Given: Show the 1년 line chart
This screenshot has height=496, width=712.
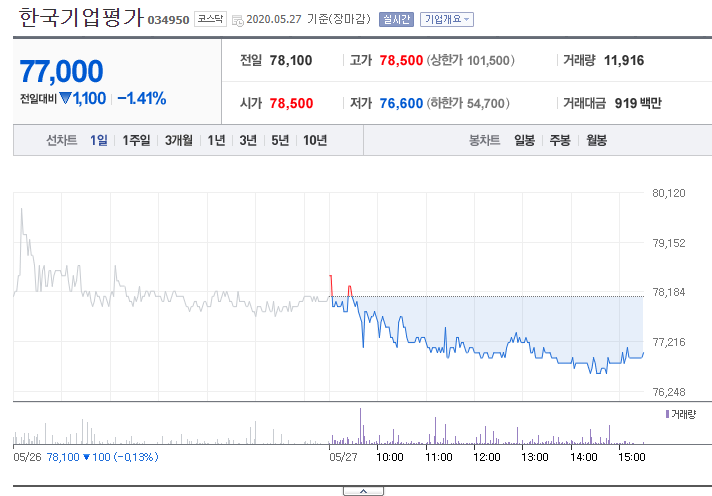Looking at the screenshot, I should 216,140.
